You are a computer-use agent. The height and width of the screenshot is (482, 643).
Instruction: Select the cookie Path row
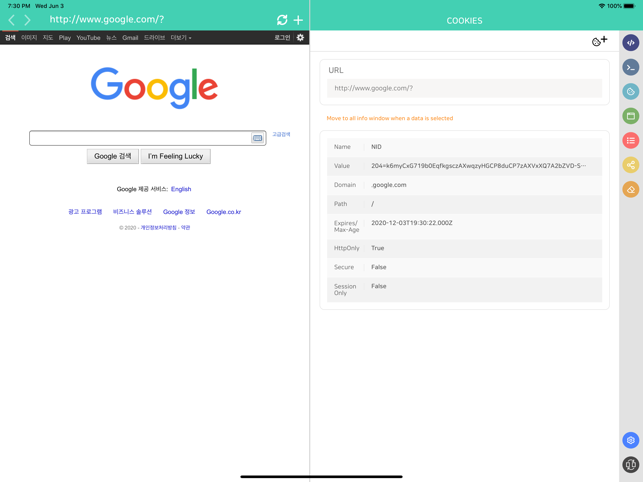coord(464,204)
